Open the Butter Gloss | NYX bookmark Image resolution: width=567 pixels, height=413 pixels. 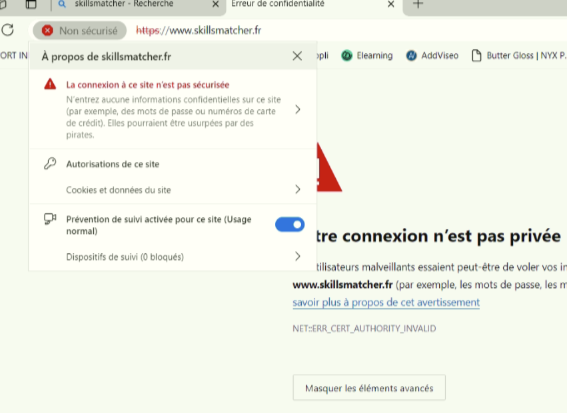[519, 55]
